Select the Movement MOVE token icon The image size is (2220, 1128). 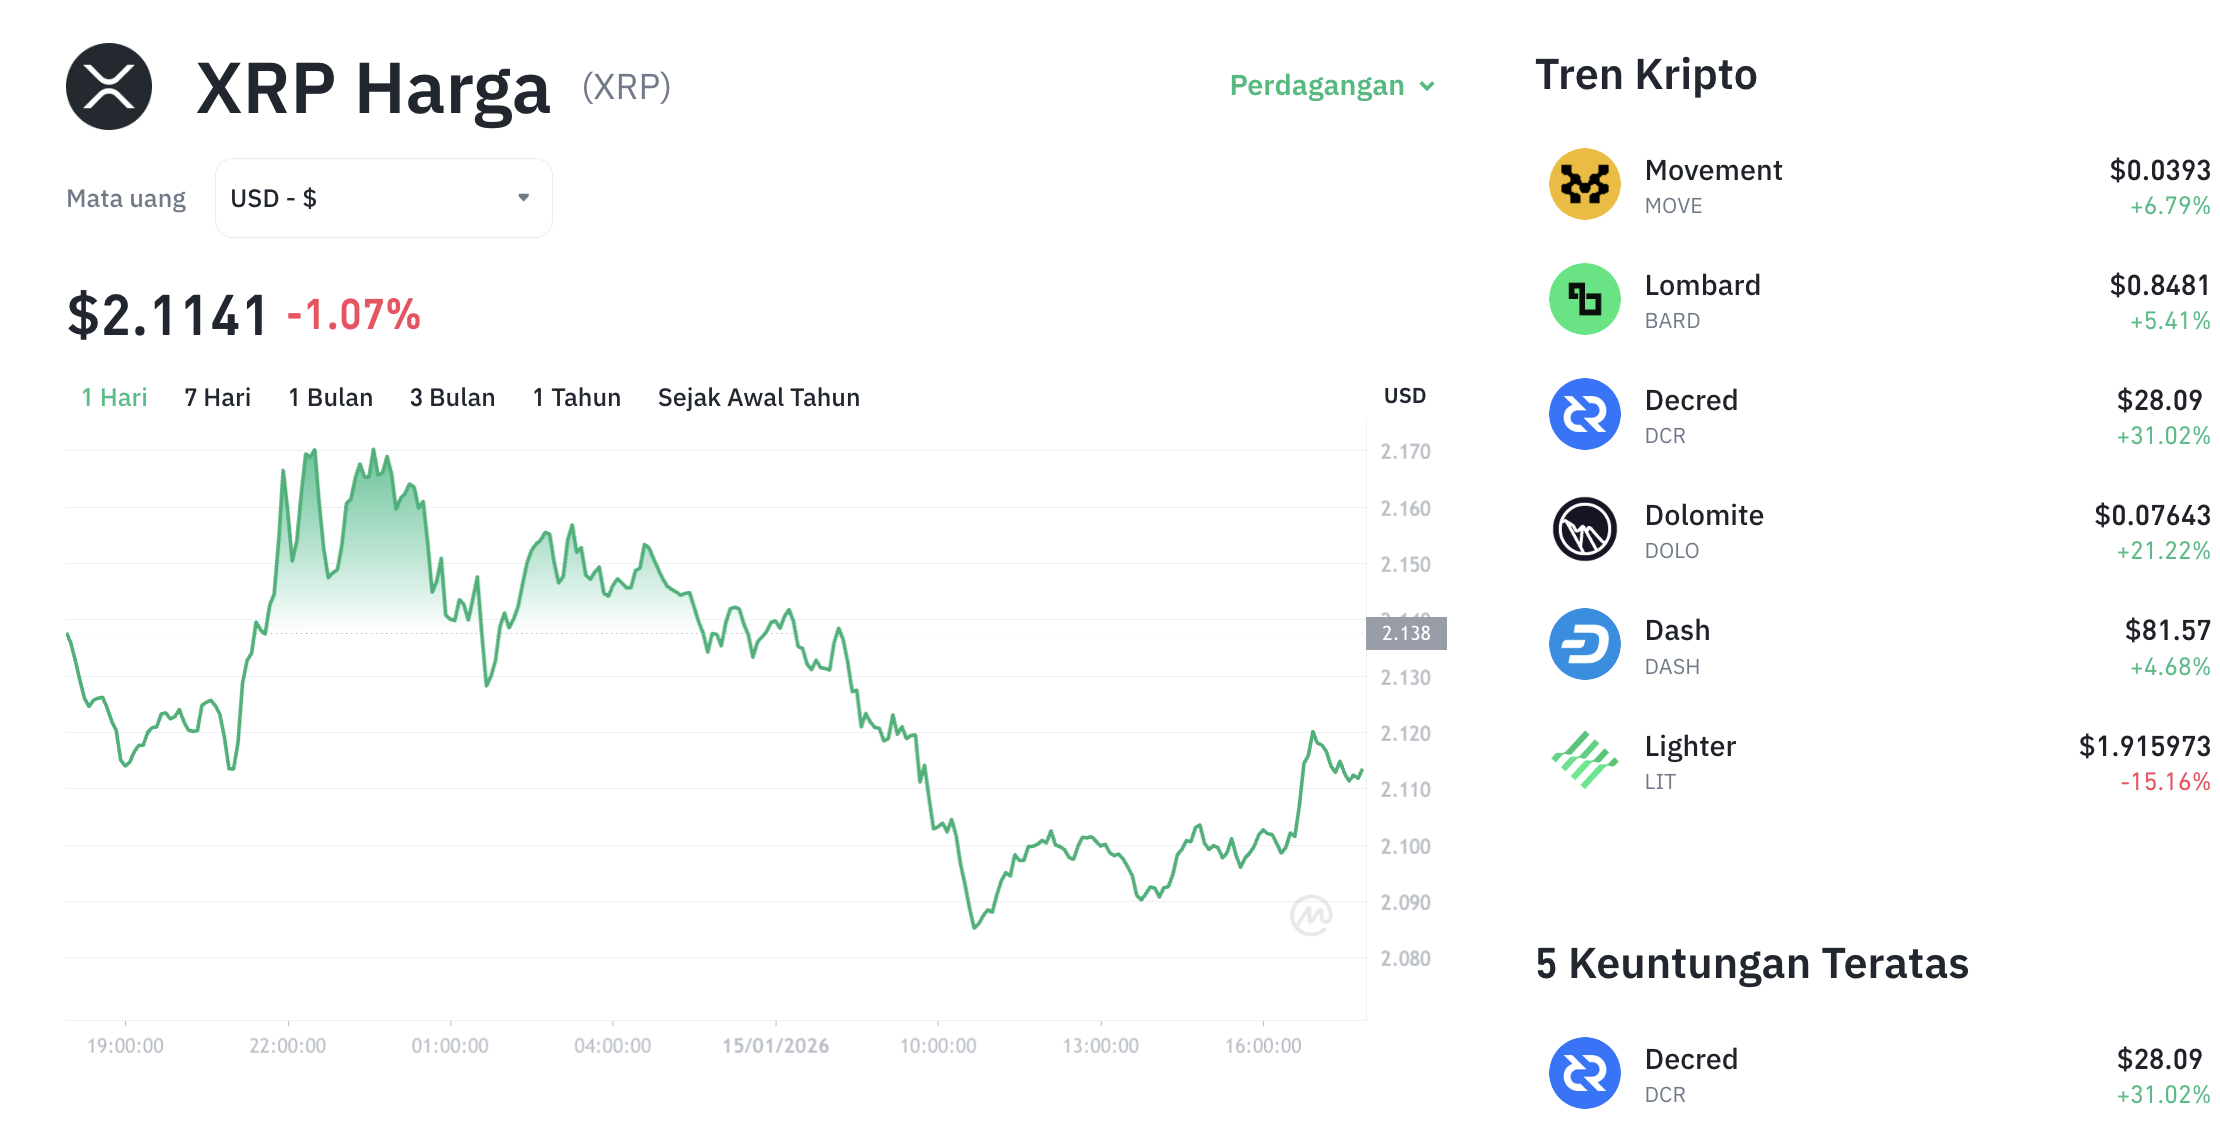pyautogui.click(x=1583, y=184)
